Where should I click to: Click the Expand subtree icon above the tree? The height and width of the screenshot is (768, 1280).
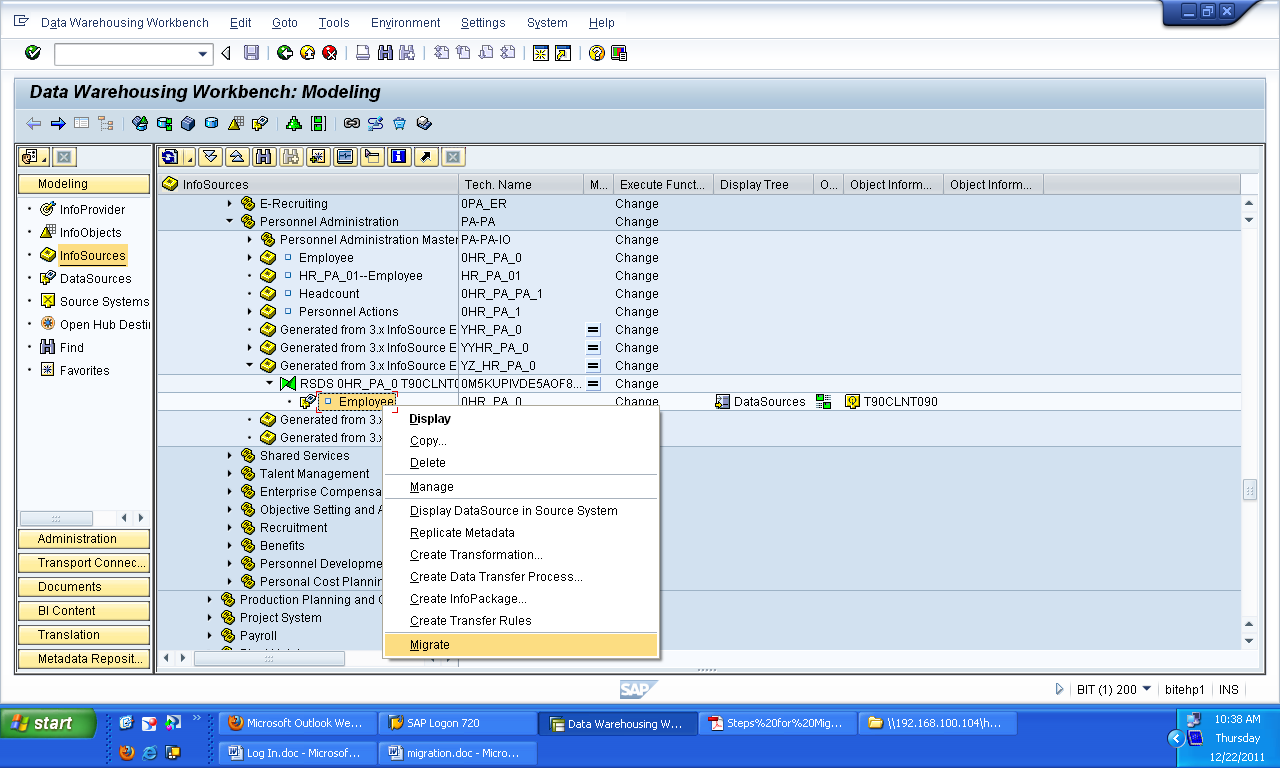point(210,157)
